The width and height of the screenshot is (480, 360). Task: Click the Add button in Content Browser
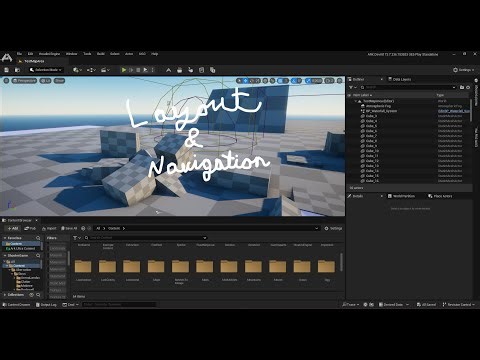coord(13,228)
